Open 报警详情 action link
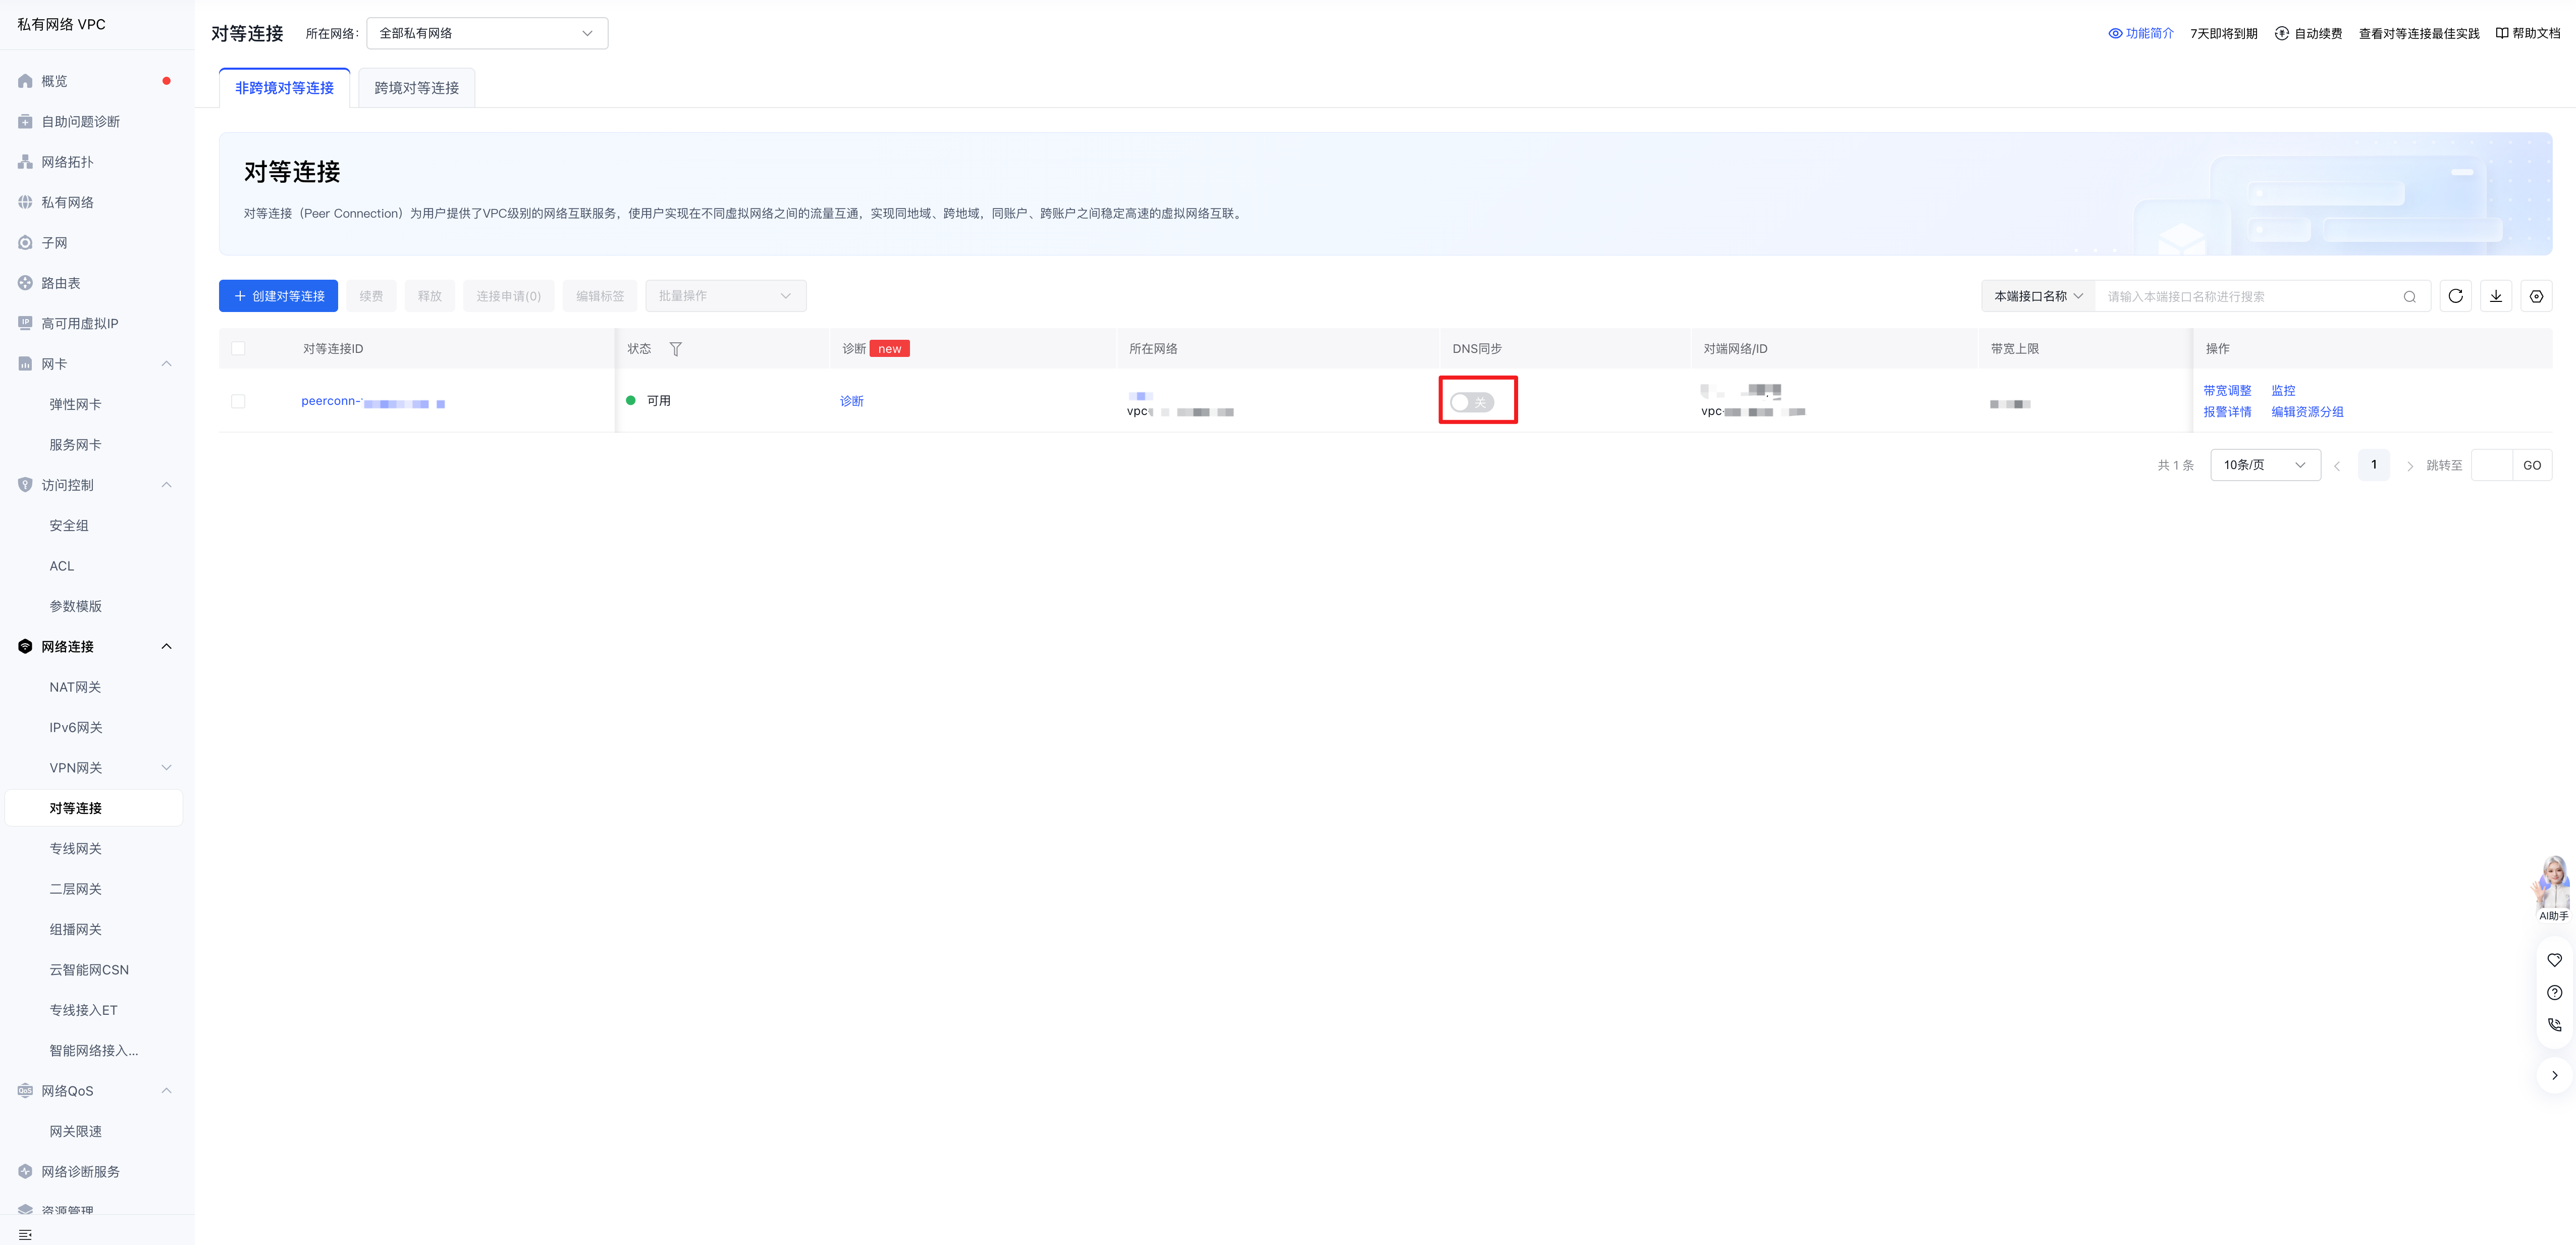Viewport: 2576px width, 1245px height. click(2227, 412)
